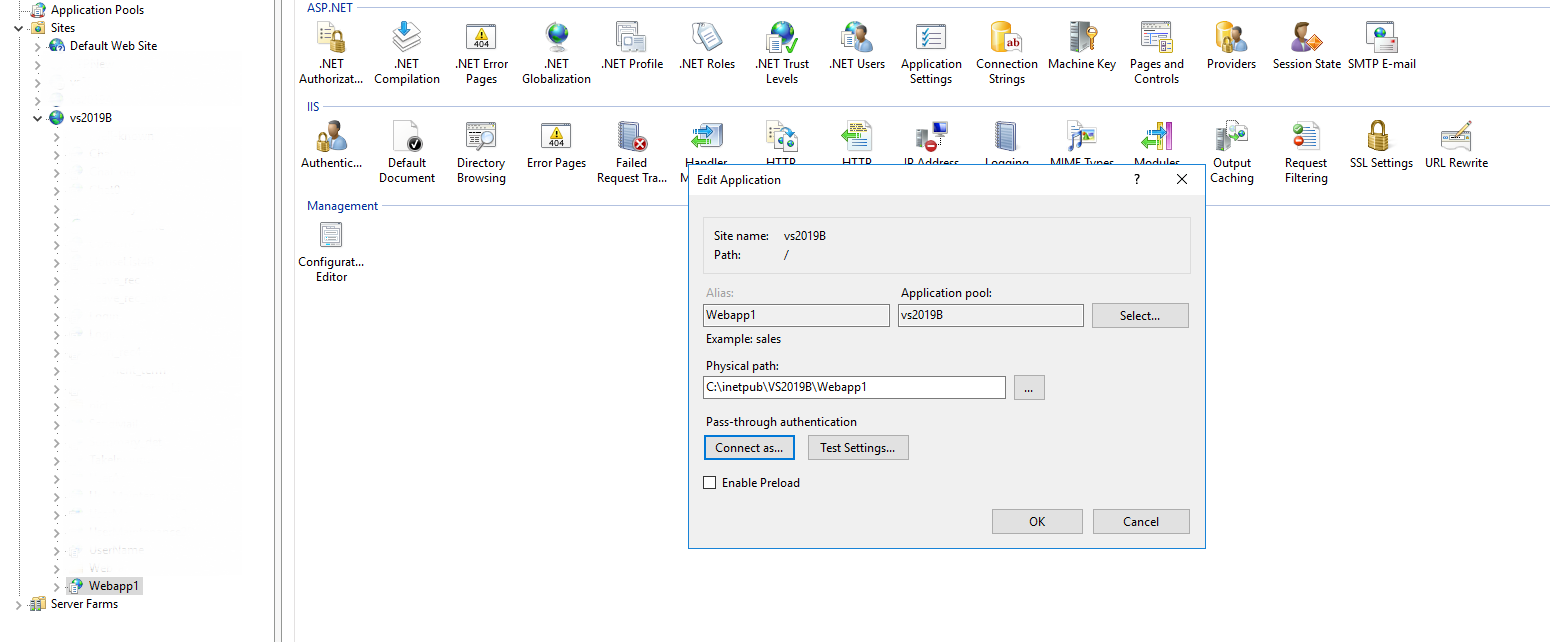Open Default Document feature
This screenshot has height=642, width=1550.
pos(407,152)
